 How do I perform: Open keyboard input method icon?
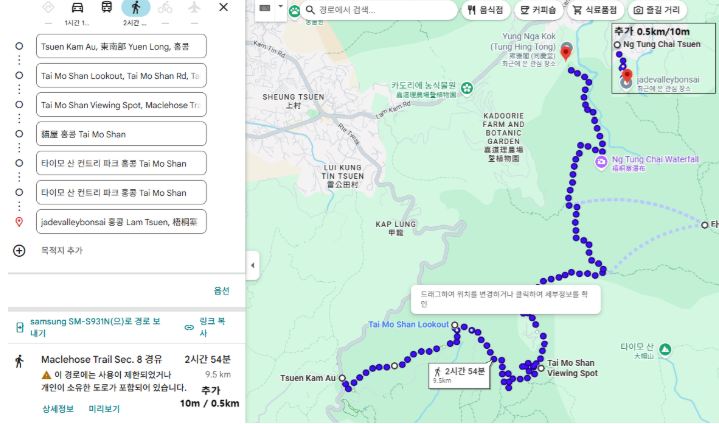point(265,8)
